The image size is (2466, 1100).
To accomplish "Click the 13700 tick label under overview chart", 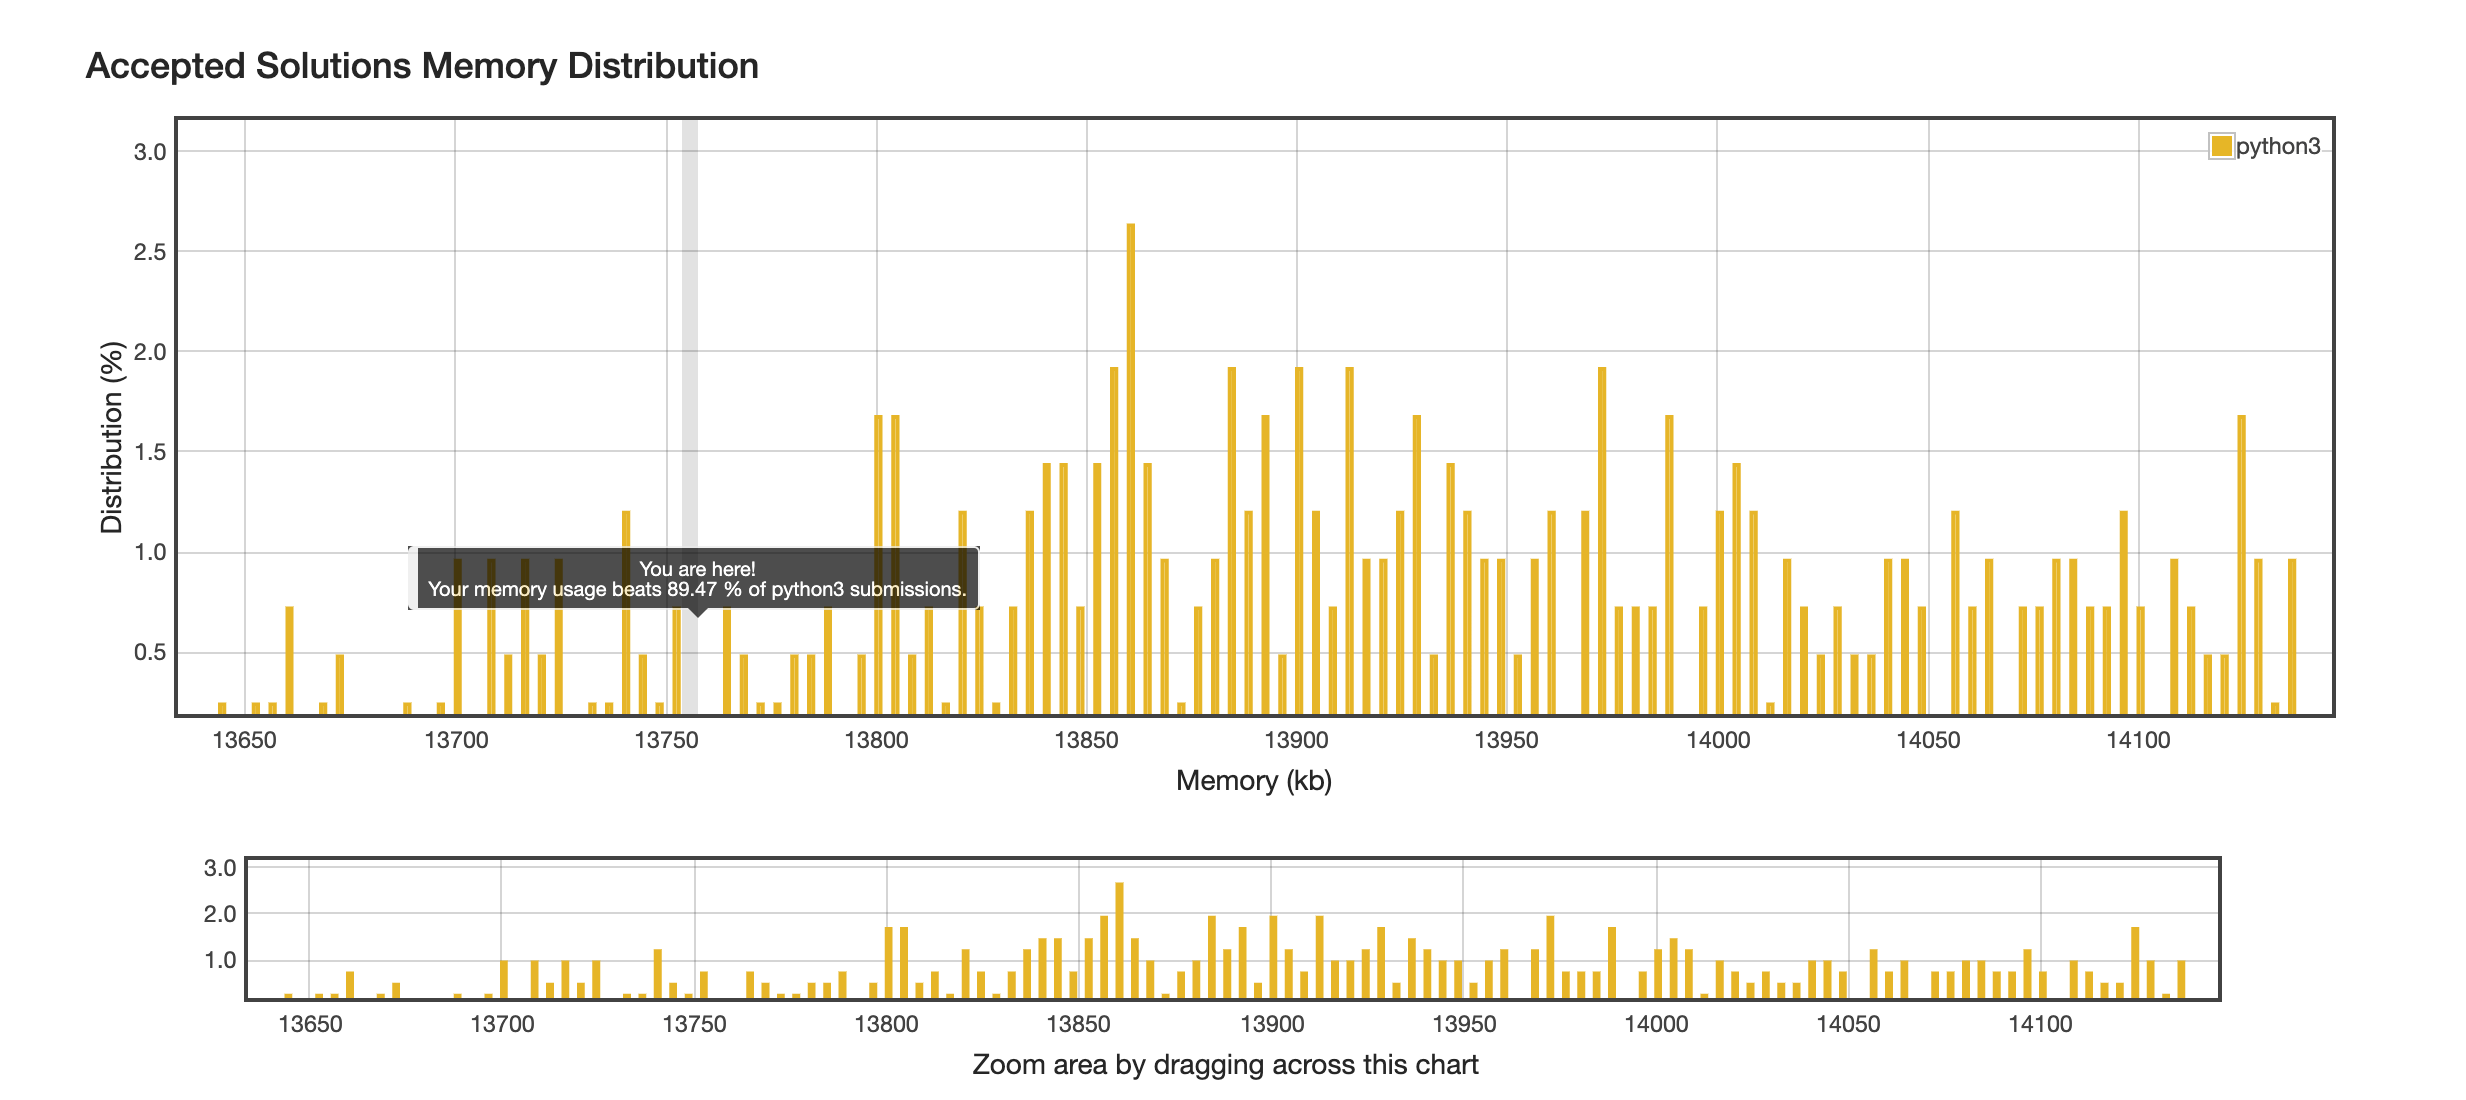I will coord(502,1024).
